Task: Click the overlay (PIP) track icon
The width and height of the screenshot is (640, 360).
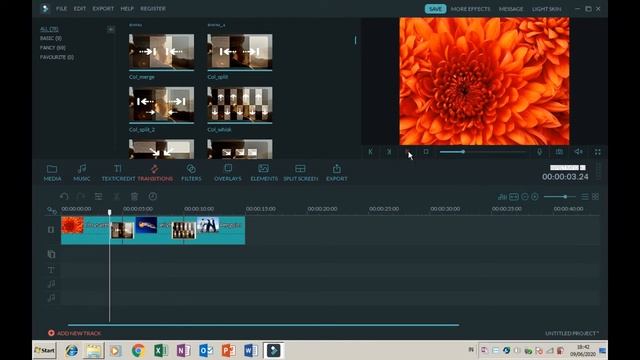Action: (51, 254)
